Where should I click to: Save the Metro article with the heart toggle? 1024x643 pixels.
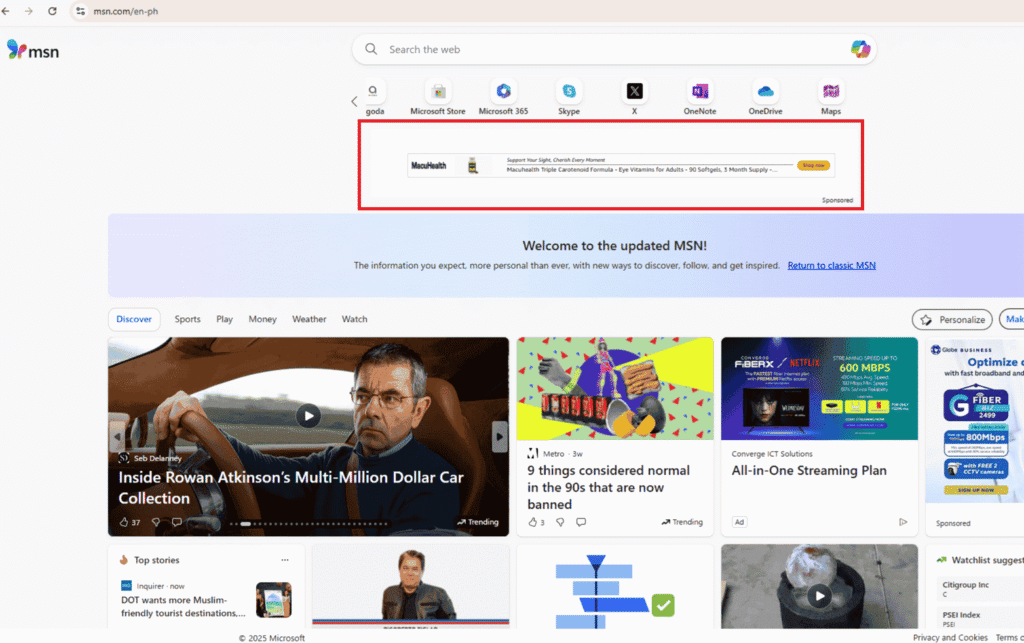tap(560, 521)
